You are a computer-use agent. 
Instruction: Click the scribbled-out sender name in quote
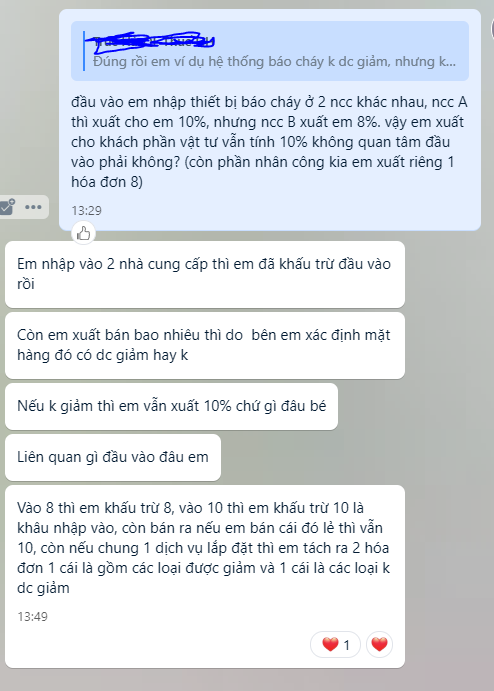[153, 41]
